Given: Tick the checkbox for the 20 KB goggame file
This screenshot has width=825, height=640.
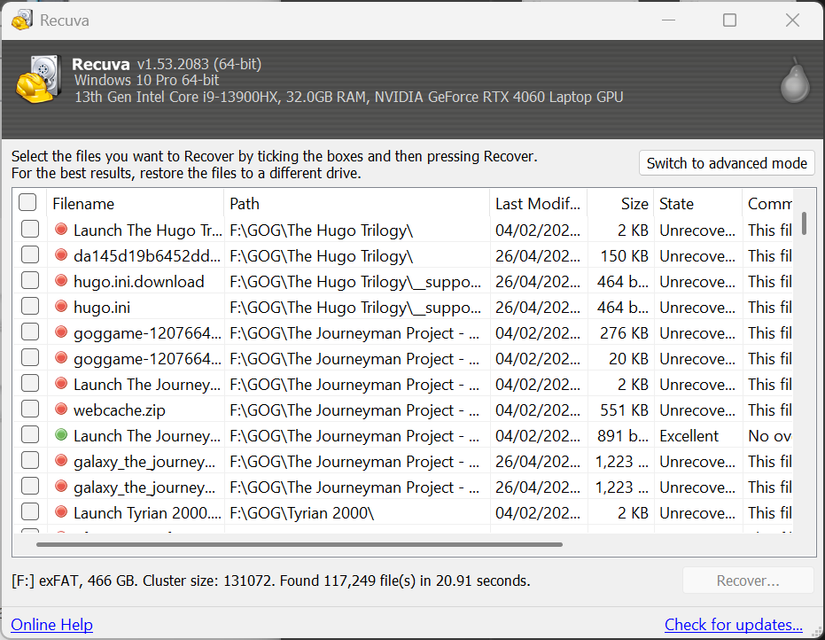Looking at the screenshot, I should tap(30, 357).
